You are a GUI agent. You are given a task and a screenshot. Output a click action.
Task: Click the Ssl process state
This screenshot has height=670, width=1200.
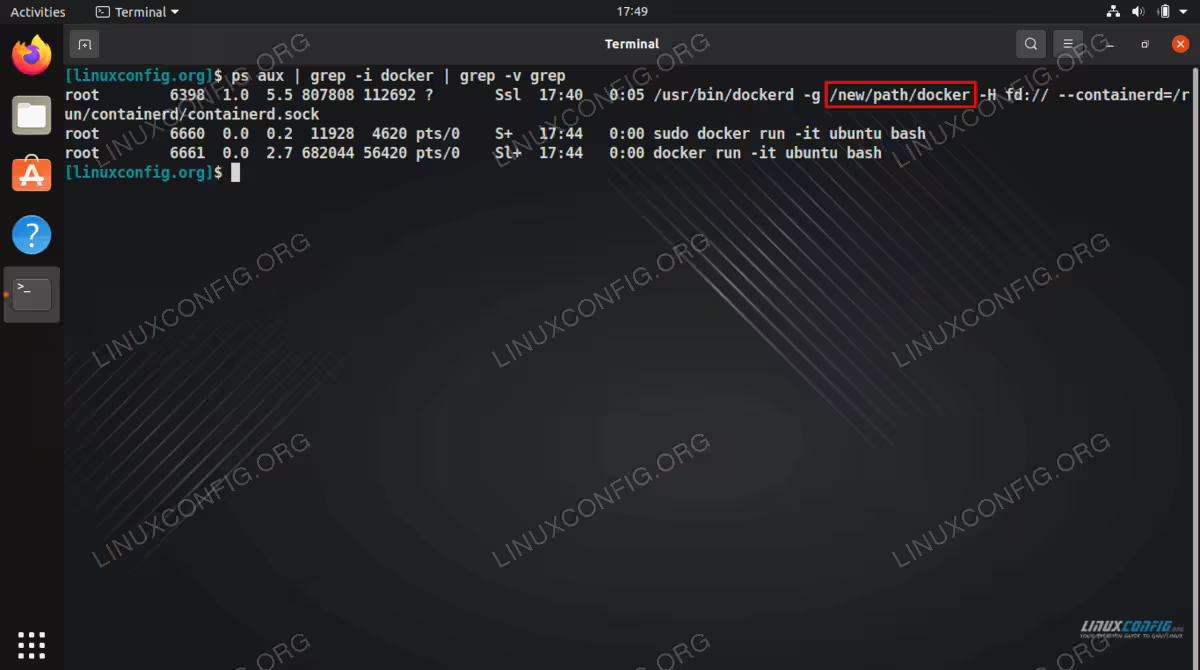coord(508,95)
